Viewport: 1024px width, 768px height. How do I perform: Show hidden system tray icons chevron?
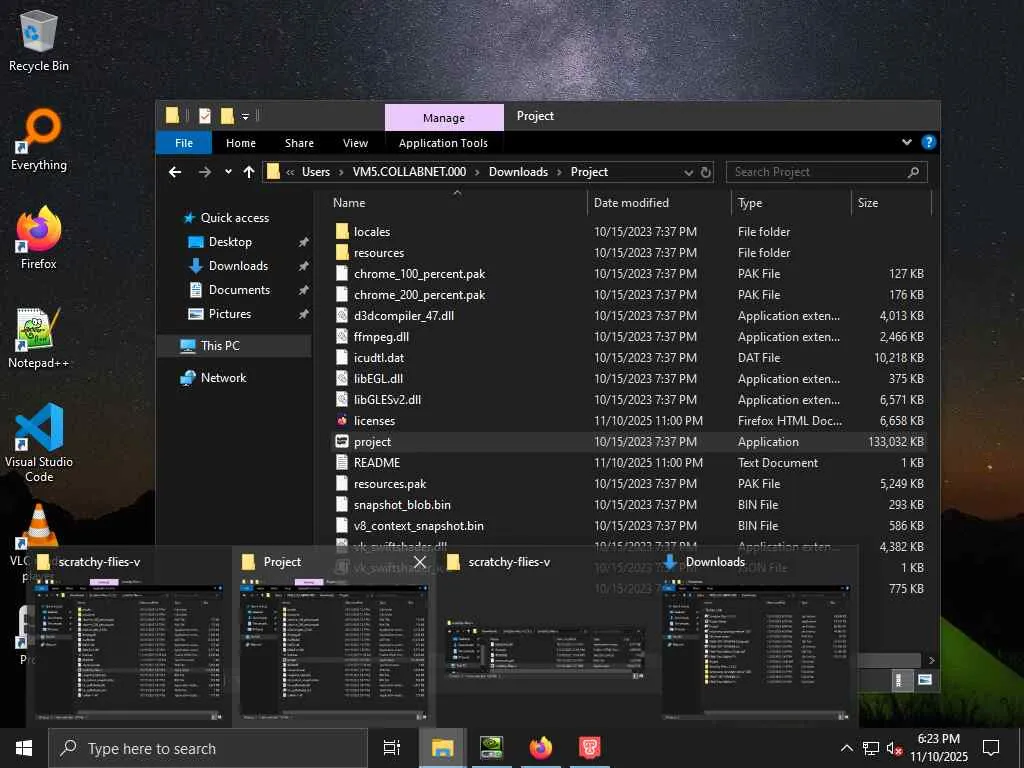(846, 748)
